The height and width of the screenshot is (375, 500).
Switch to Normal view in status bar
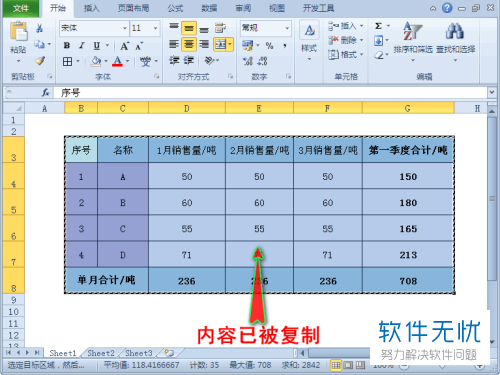(336, 365)
